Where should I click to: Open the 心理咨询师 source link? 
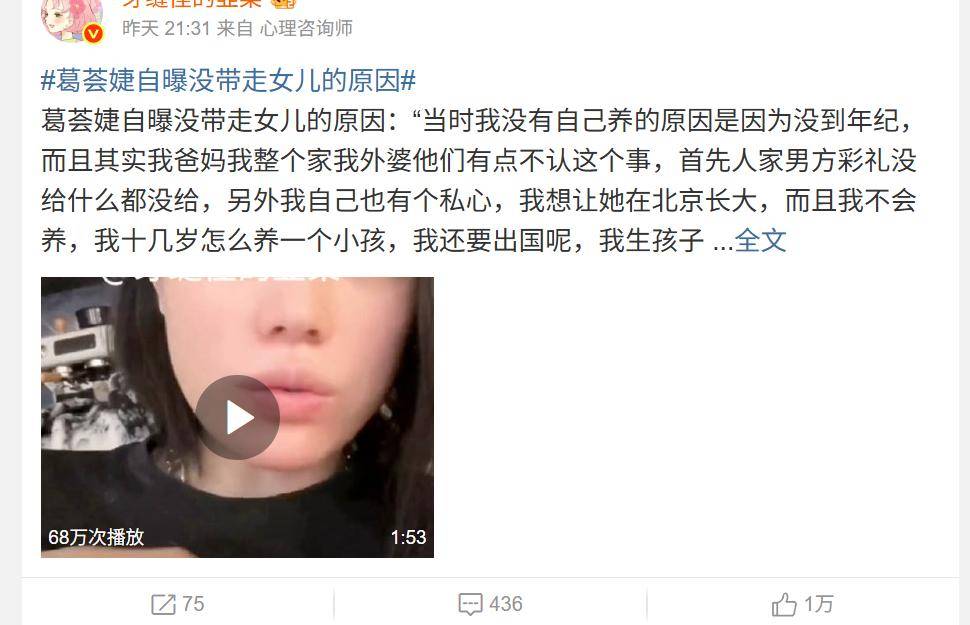click(x=306, y=28)
